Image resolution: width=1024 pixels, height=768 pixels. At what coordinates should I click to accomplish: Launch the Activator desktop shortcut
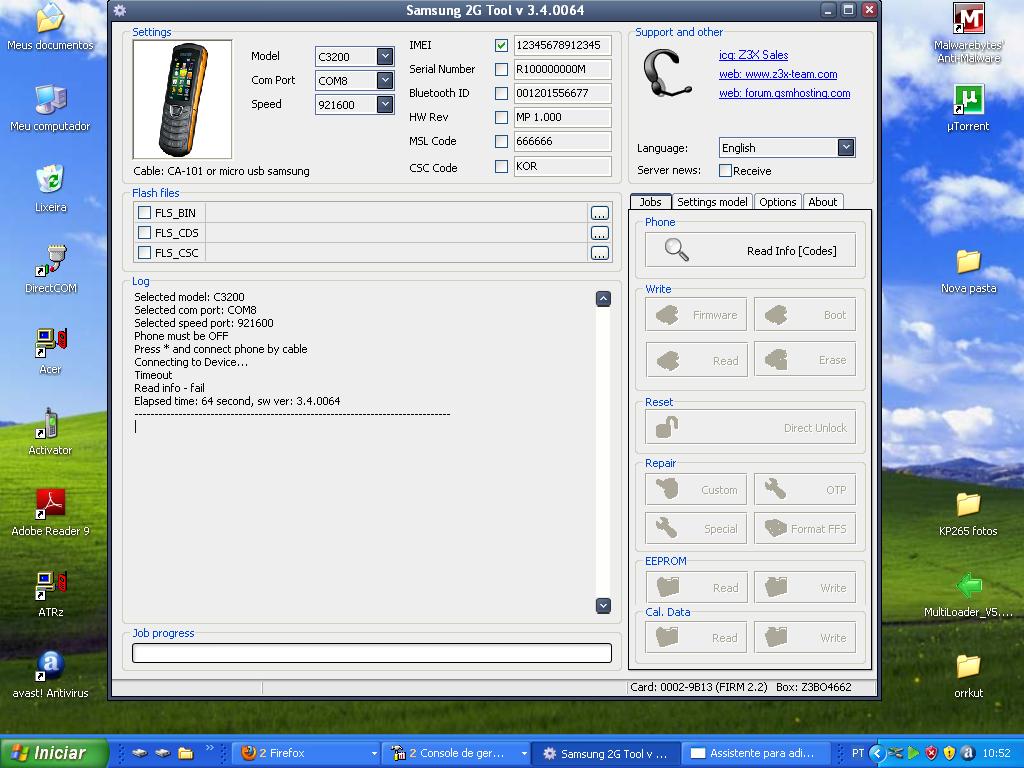click(50, 432)
